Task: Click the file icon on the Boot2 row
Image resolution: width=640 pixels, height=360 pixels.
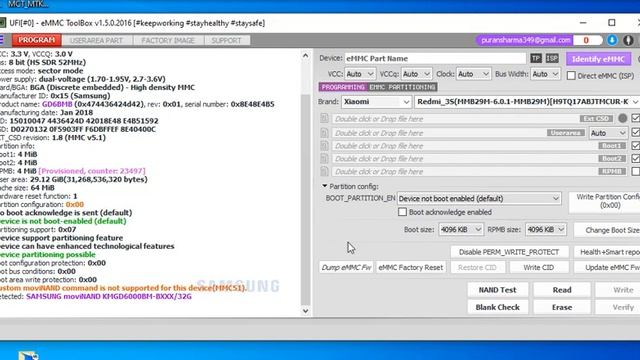Action: [324, 158]
